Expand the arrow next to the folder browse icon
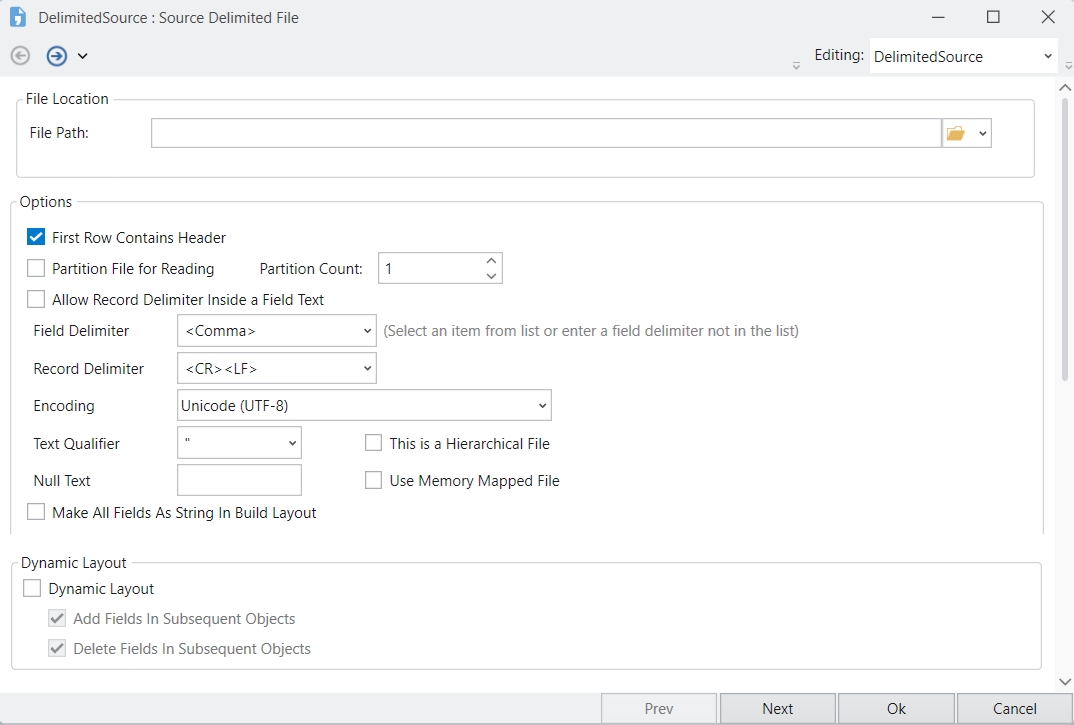 (982, 133)
